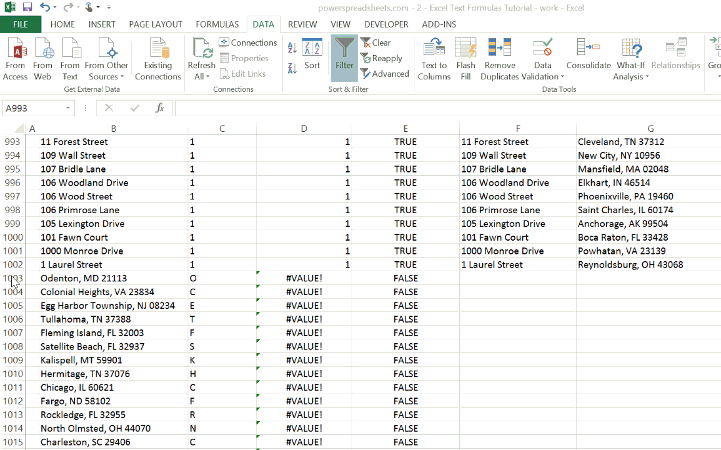Click Clear filter button
Viewport: 721px width, 450px height.
(376, 43)
